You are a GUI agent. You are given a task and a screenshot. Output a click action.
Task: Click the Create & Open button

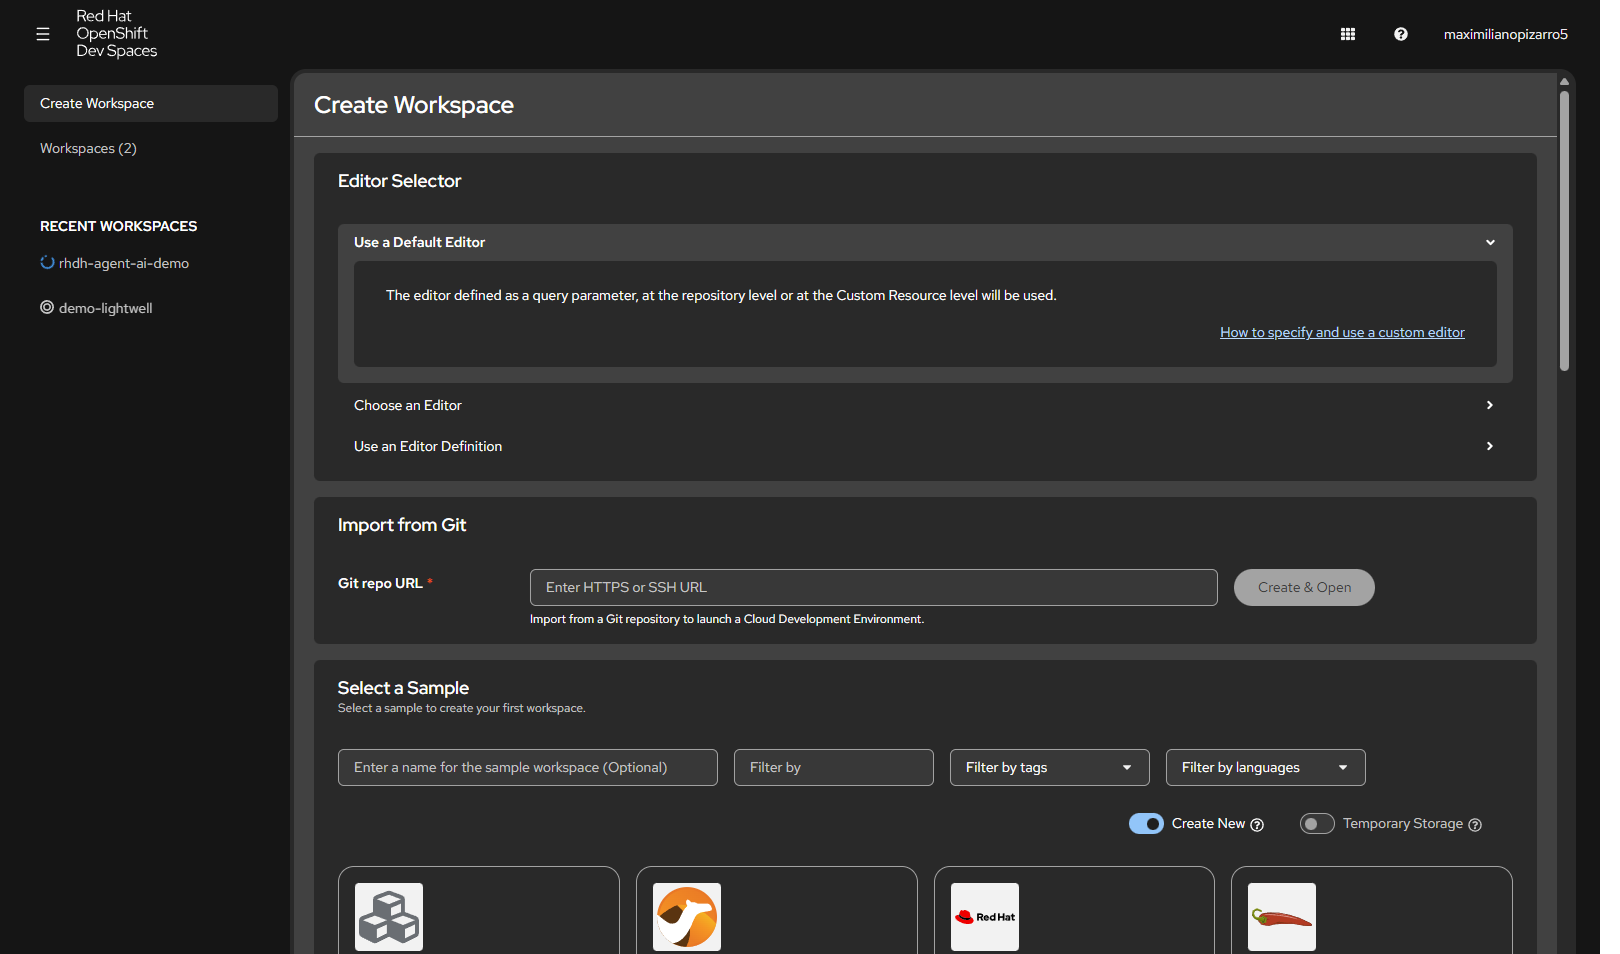point(1304,587)
